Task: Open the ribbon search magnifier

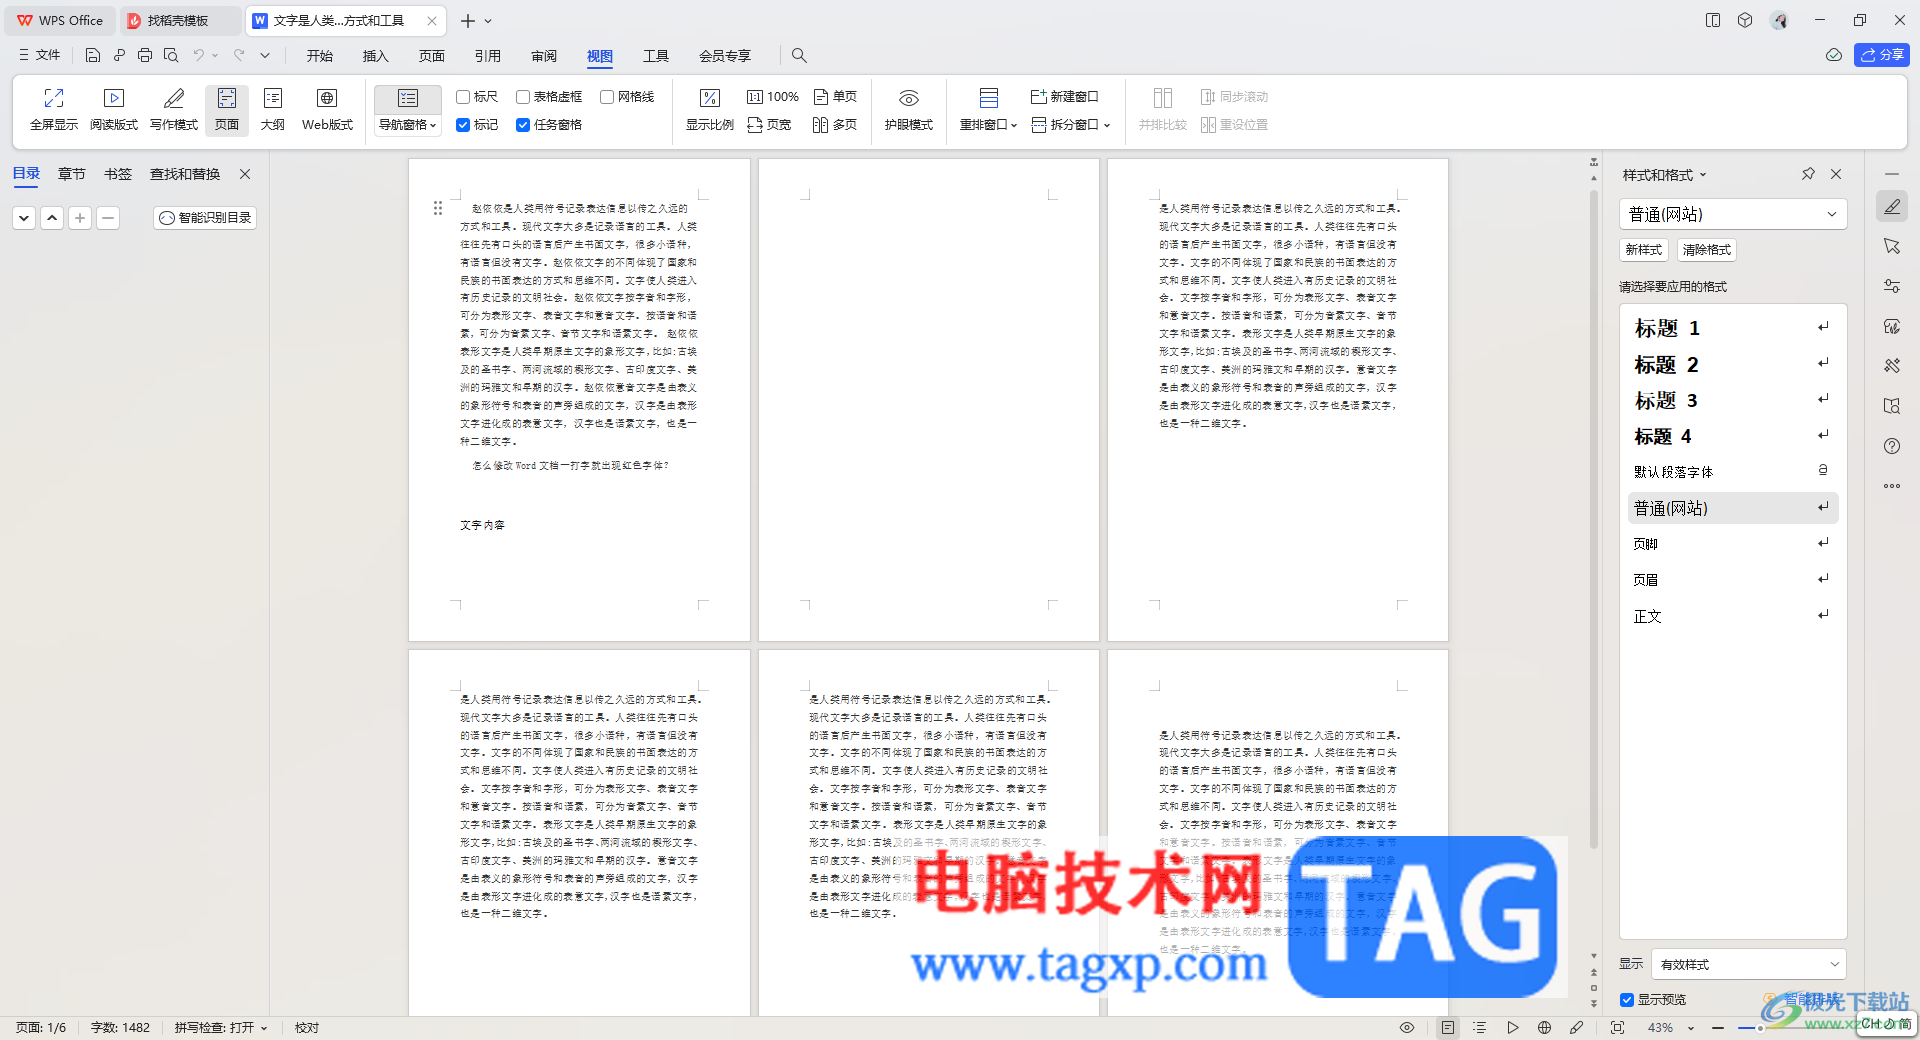Action: pos(799,55)
